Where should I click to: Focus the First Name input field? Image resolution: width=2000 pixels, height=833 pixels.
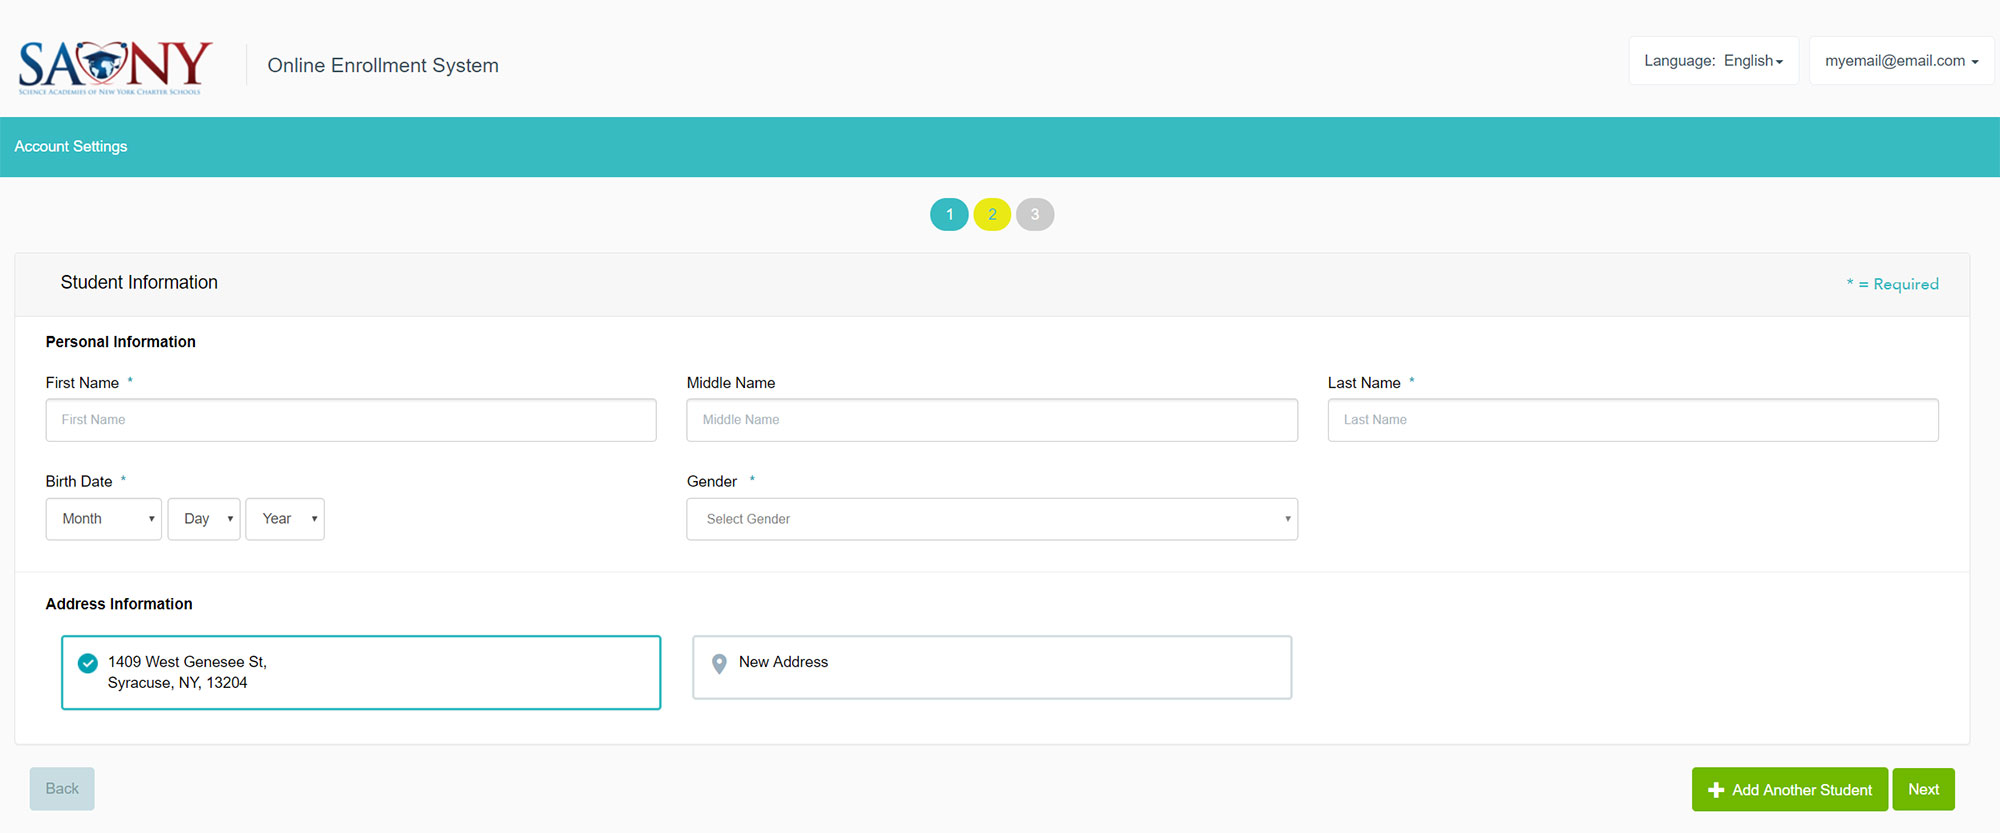(x=351, y=420)
